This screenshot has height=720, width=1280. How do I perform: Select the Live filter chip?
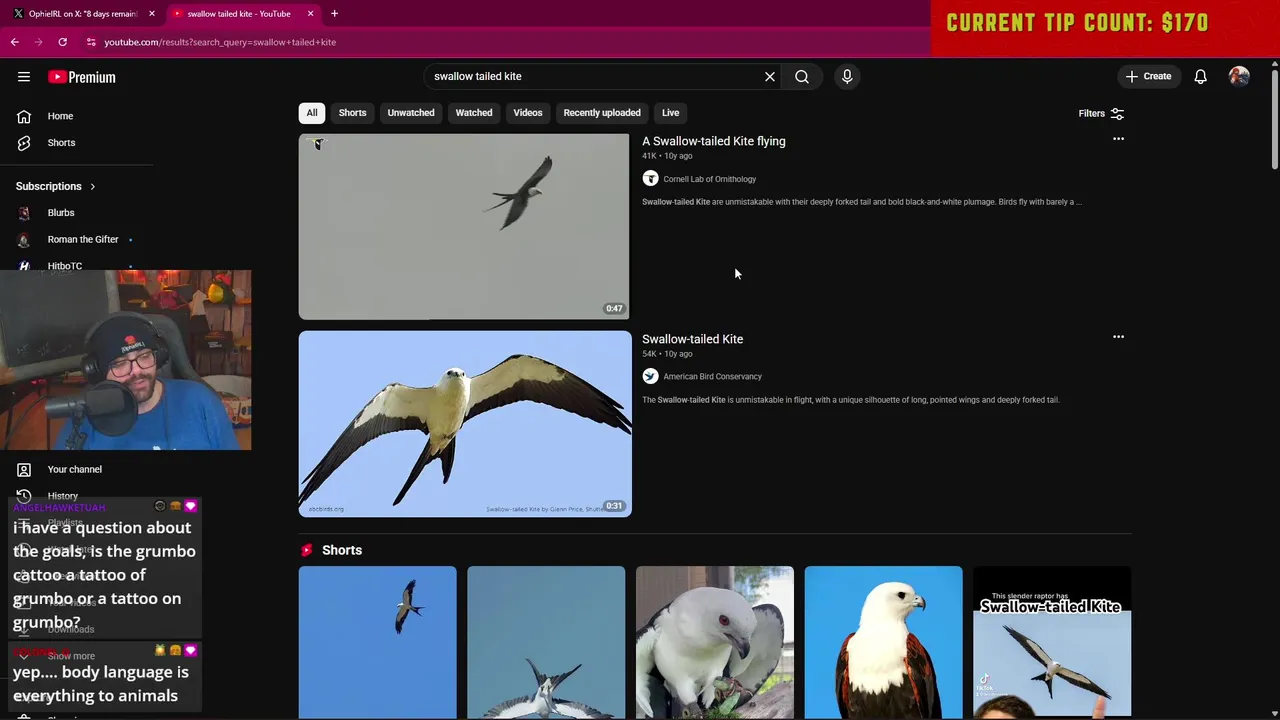[x=670, y=113]
